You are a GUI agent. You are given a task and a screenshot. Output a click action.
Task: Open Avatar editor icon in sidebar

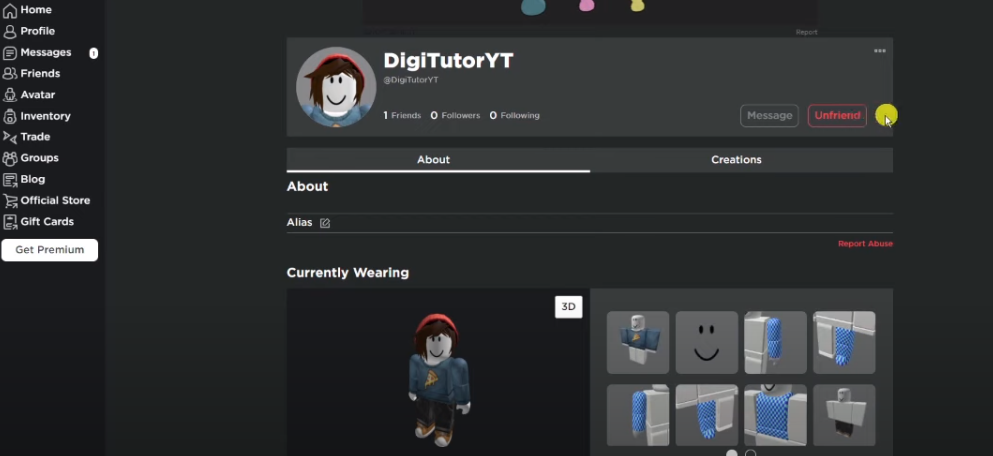[x=9, y=95]
